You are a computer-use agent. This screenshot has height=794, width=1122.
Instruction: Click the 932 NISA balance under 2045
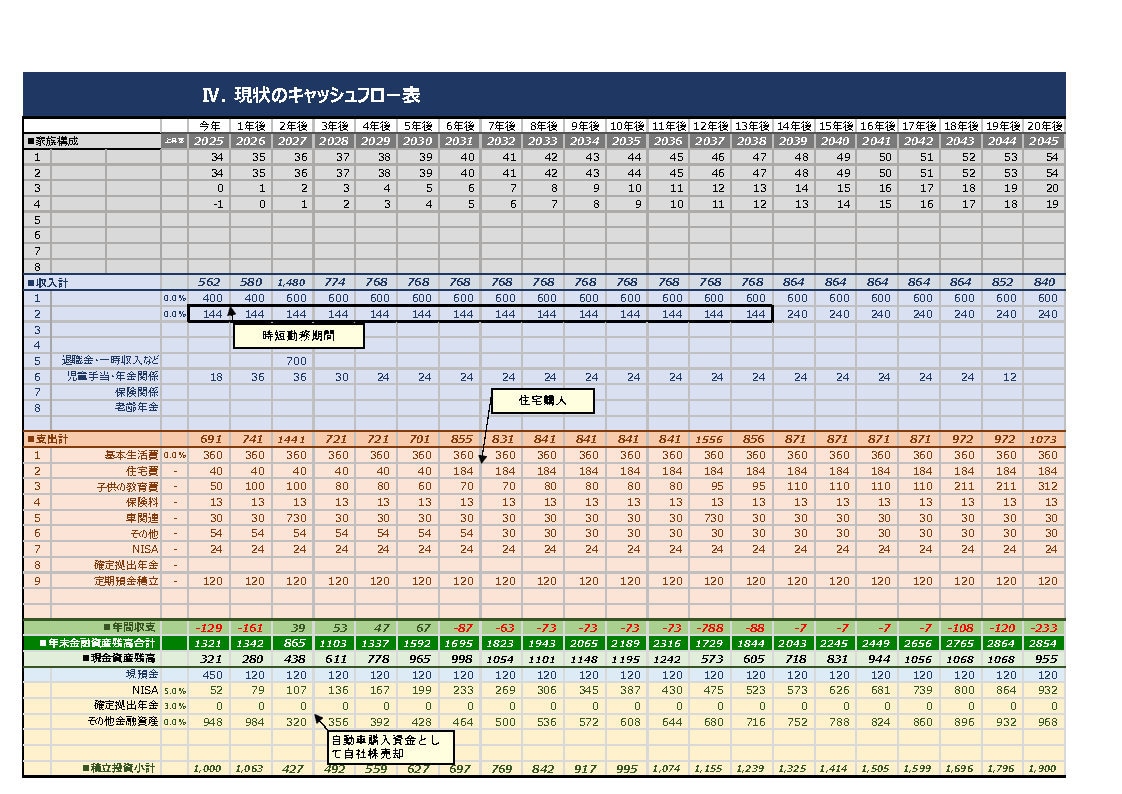[x=1044, y=690]
